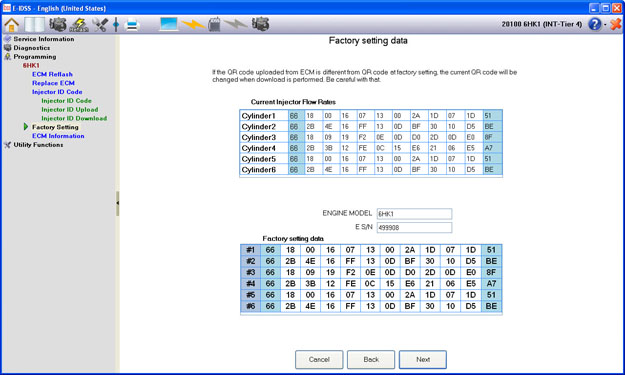Click the 20180 6HK1 (INT-Tier 4) label
Image resolution: width=625 pixels, height=375 pixels.
[x=541, y=24]
